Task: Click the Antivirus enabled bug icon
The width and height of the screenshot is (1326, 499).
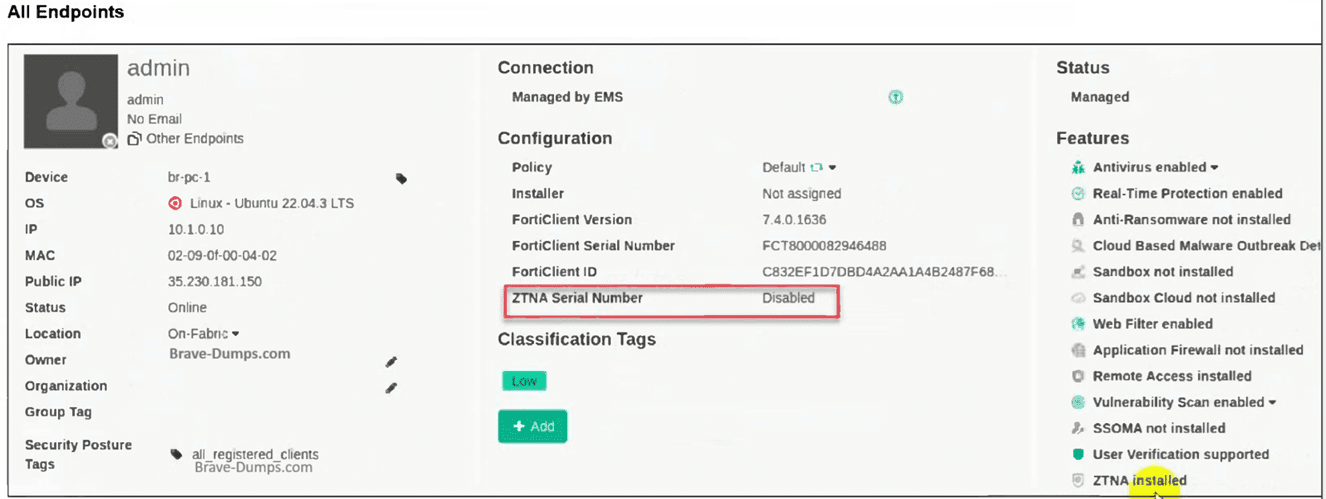Action: click(x=1078, y=168)
